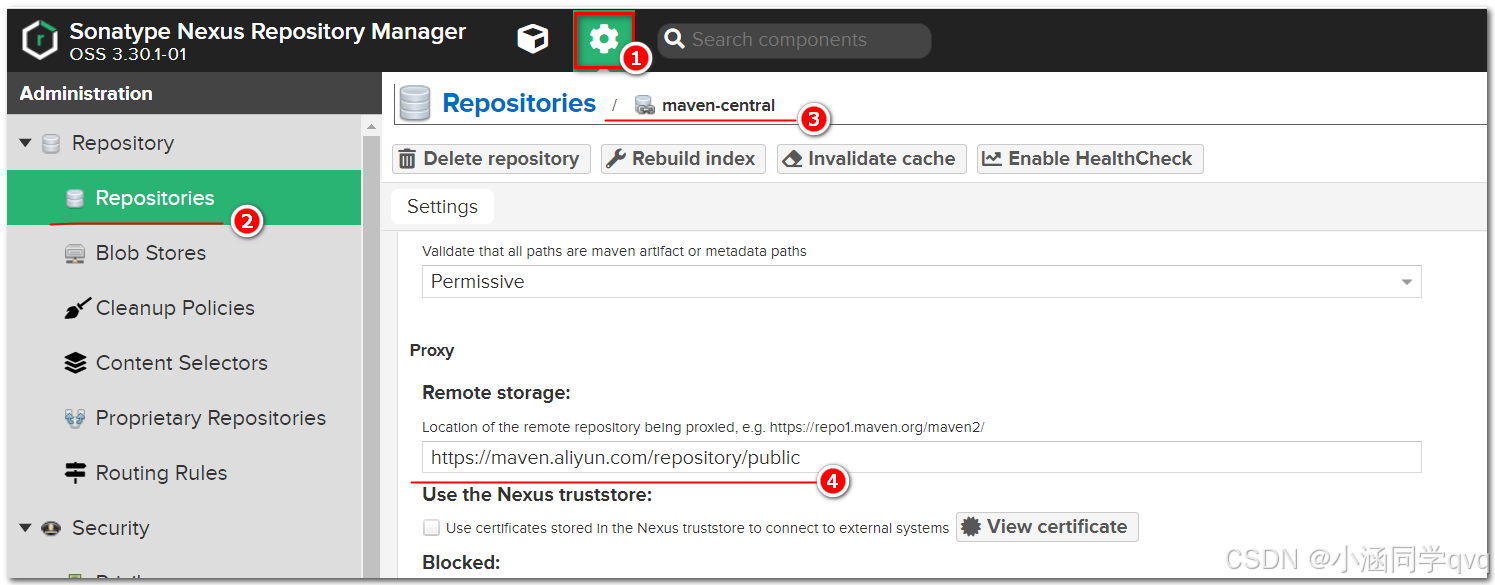
Task: Click the Cleanup Policies broom icon
Action: tap(75, 309)
